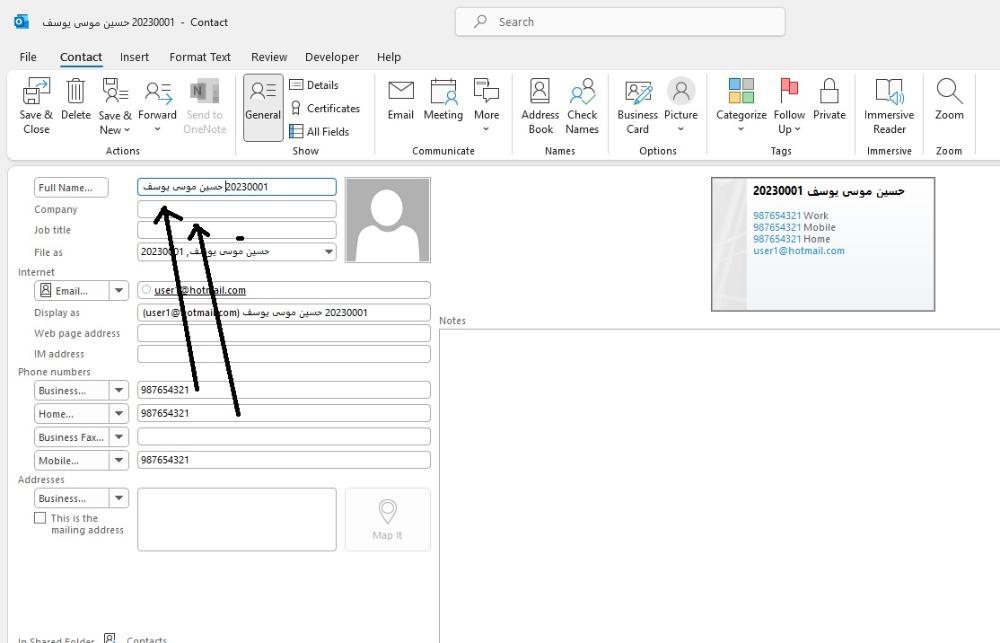Open the Certificates view
Image resolution: width=1000 pixels, height=643 pixels.
pyautogui.click(x=325, y=108)
